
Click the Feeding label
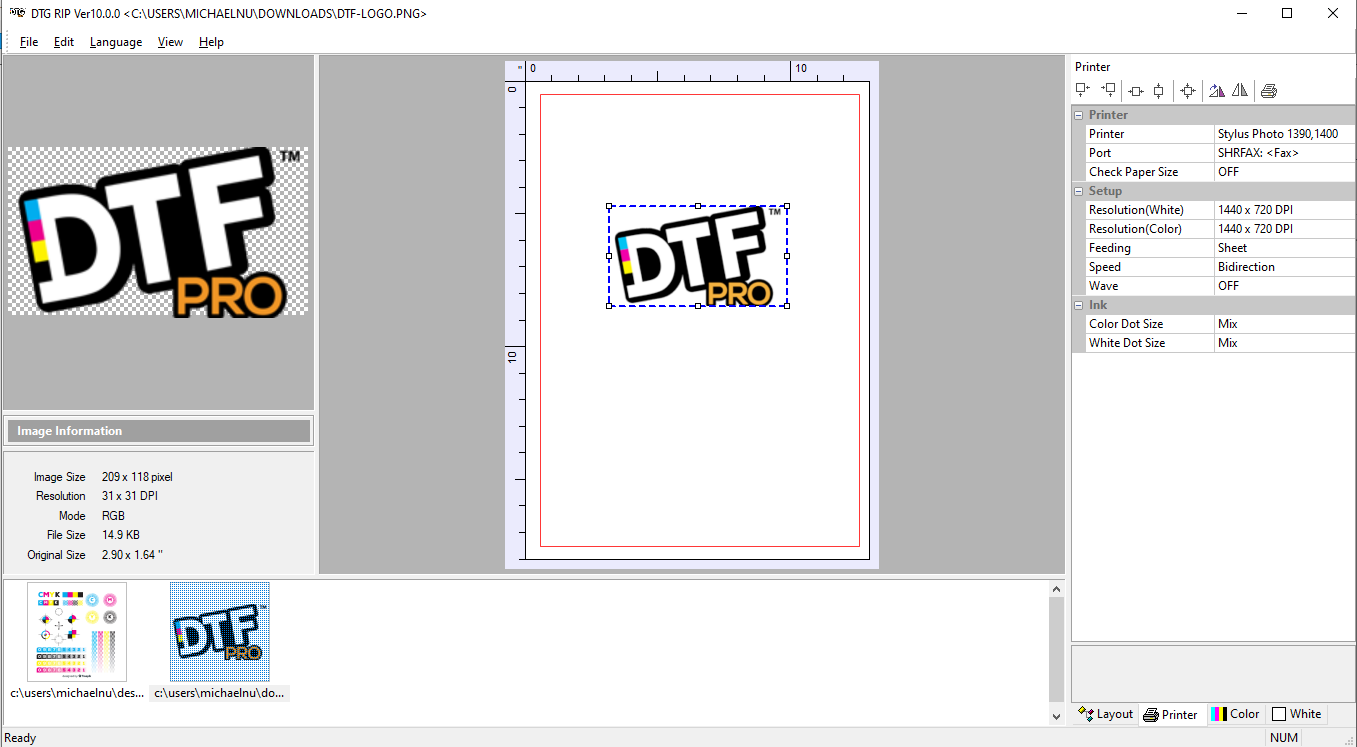[1150, 248]
